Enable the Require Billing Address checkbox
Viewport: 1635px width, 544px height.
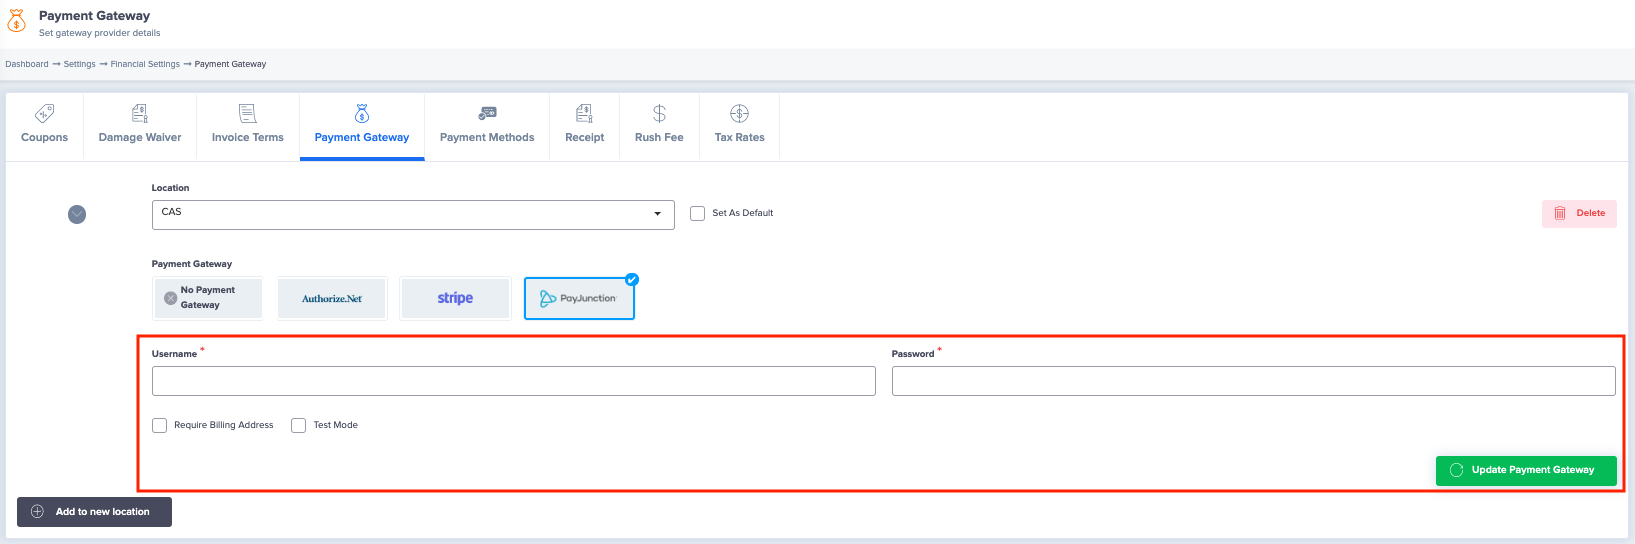[x=159, y=425]
